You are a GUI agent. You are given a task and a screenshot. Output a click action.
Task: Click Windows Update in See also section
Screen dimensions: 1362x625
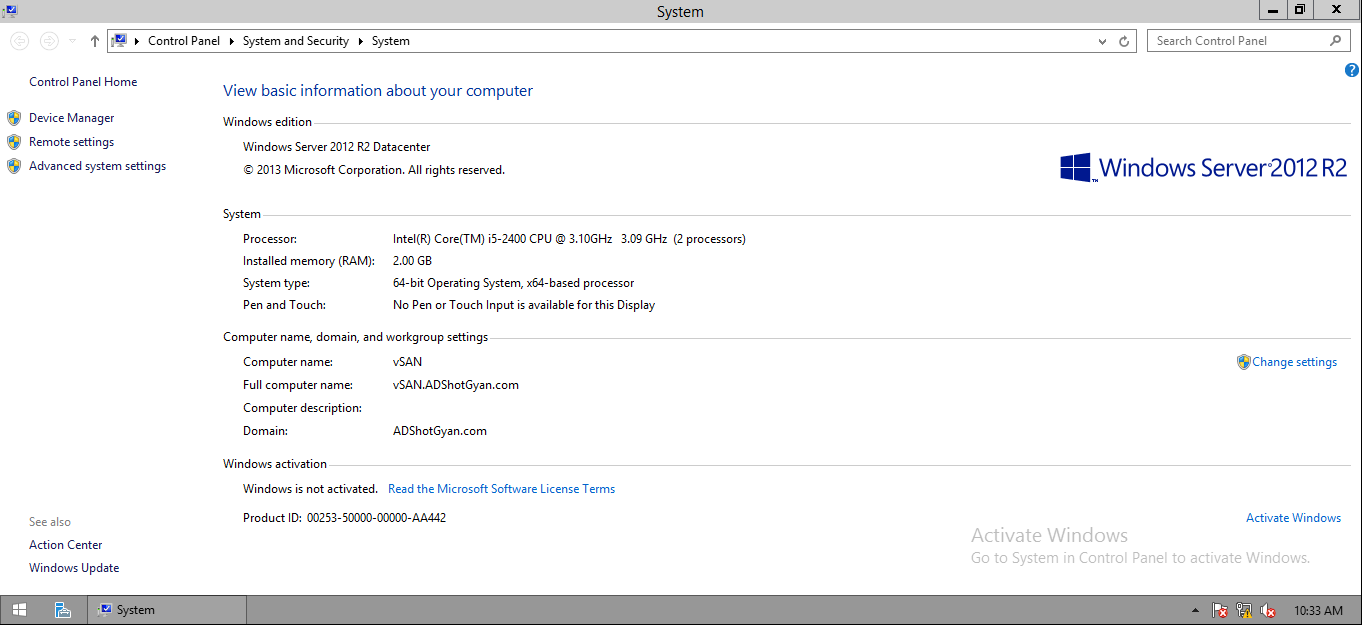point(74,567)
